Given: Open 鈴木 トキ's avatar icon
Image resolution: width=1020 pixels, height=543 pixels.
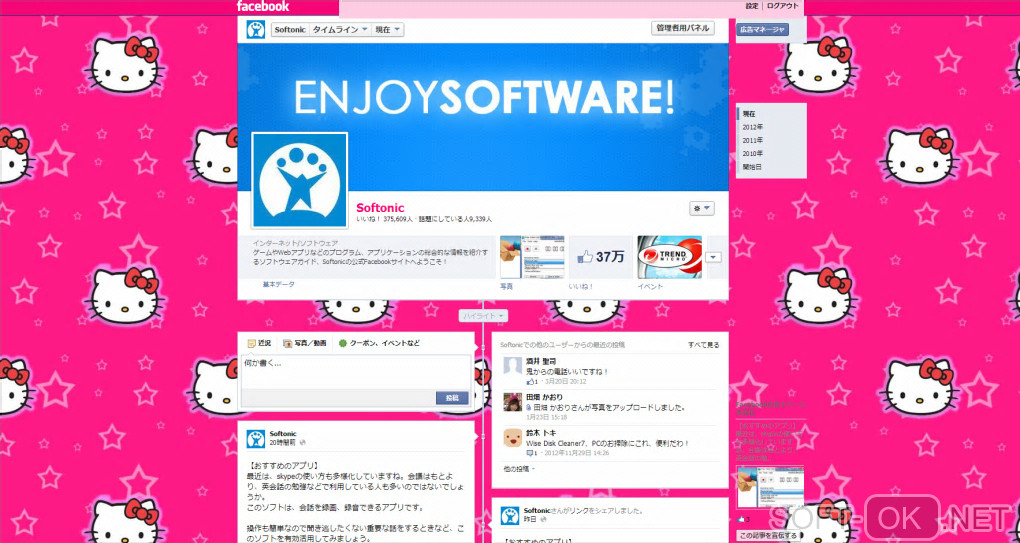Looking at the screenshot, I should point(513,438).
